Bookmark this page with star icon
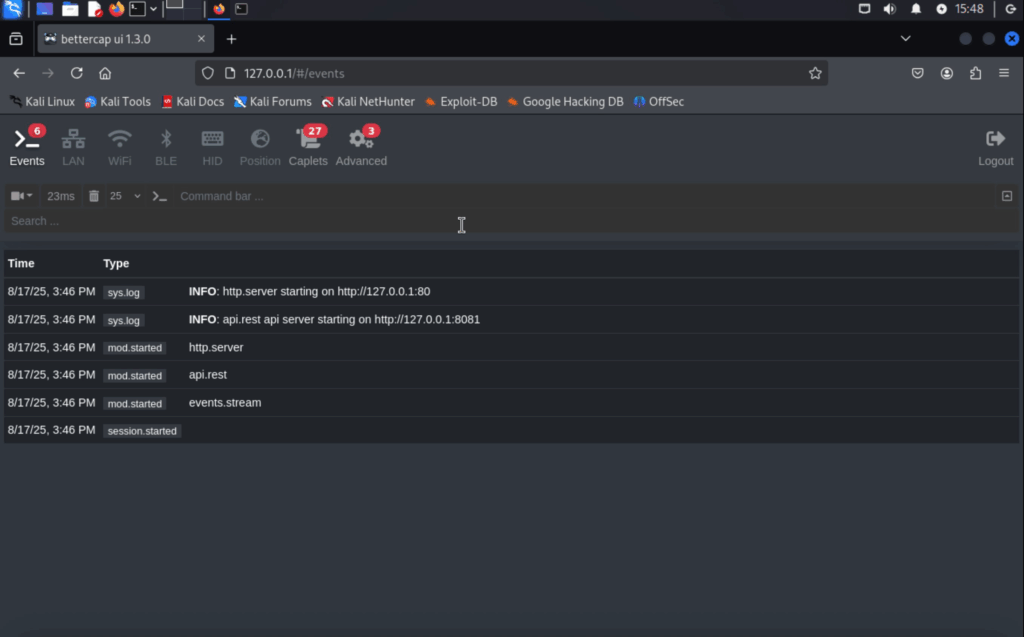 click(815, 73)
